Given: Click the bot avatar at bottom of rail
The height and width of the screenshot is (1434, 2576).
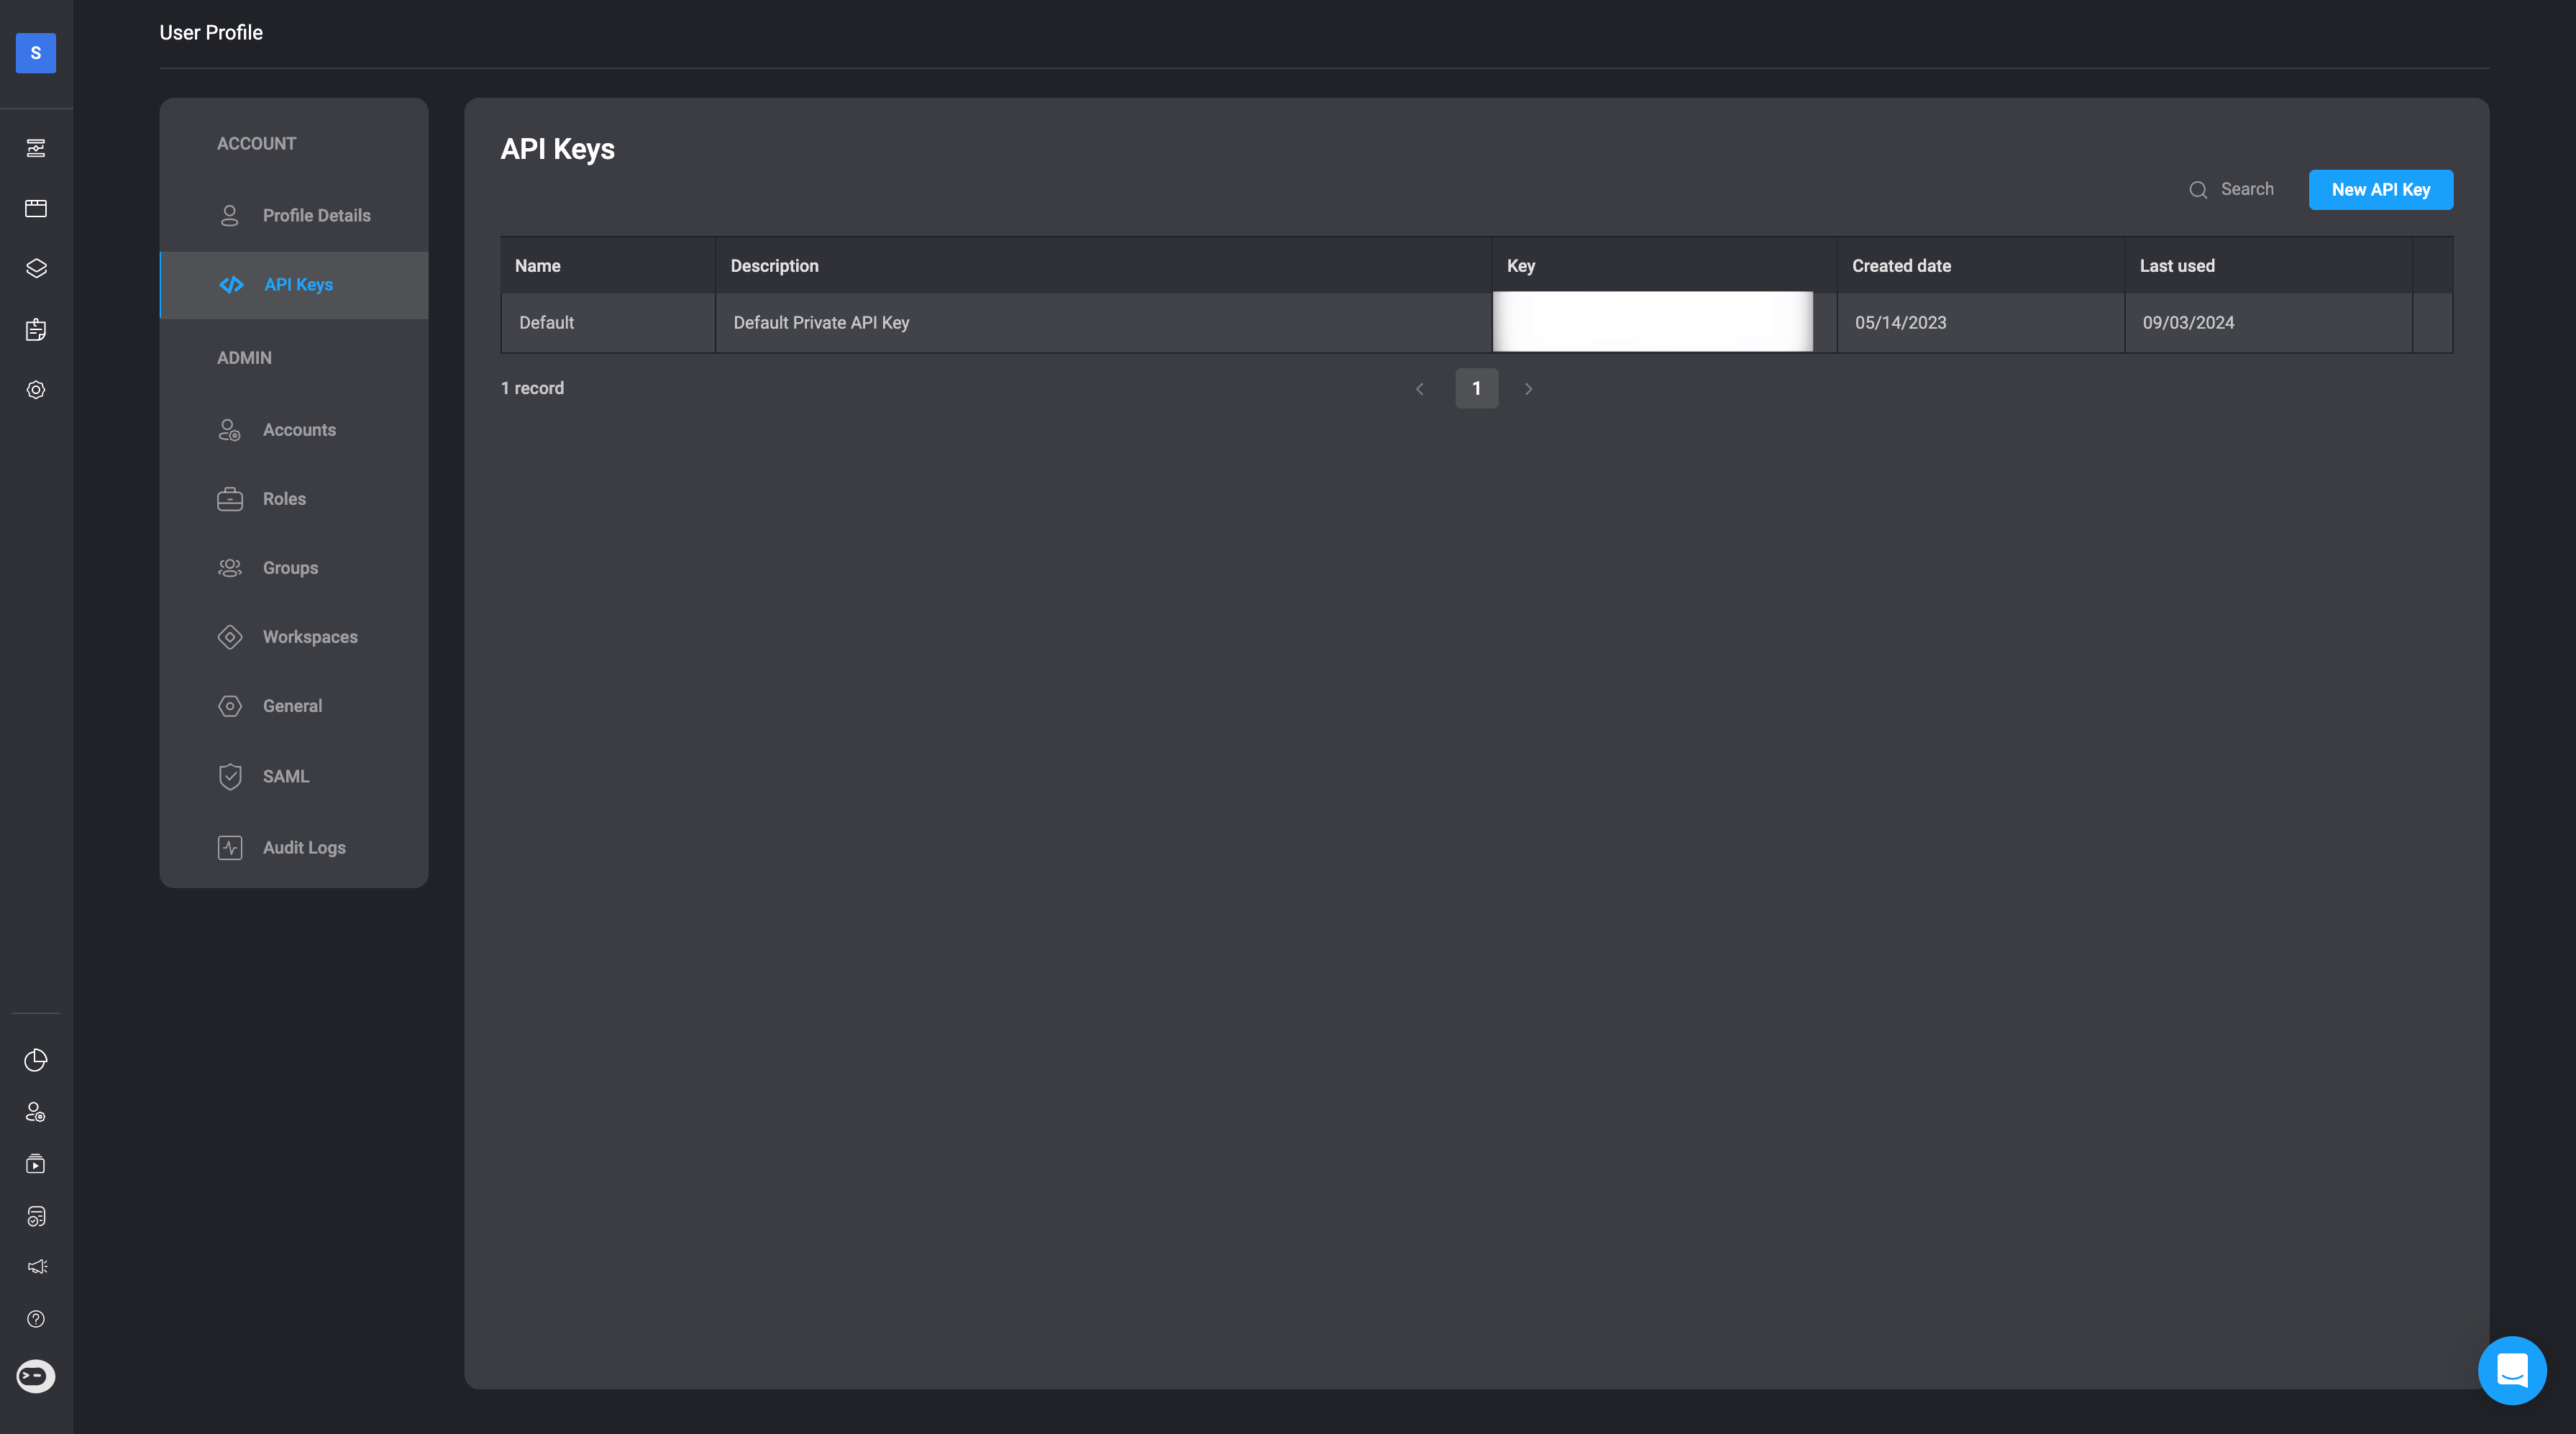Looking at the screenshot, I should point(36,1376).
